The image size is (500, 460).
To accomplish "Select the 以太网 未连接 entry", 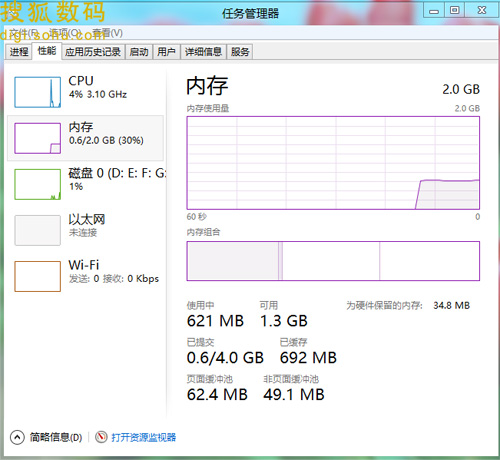I will click(x=86, y=230).
